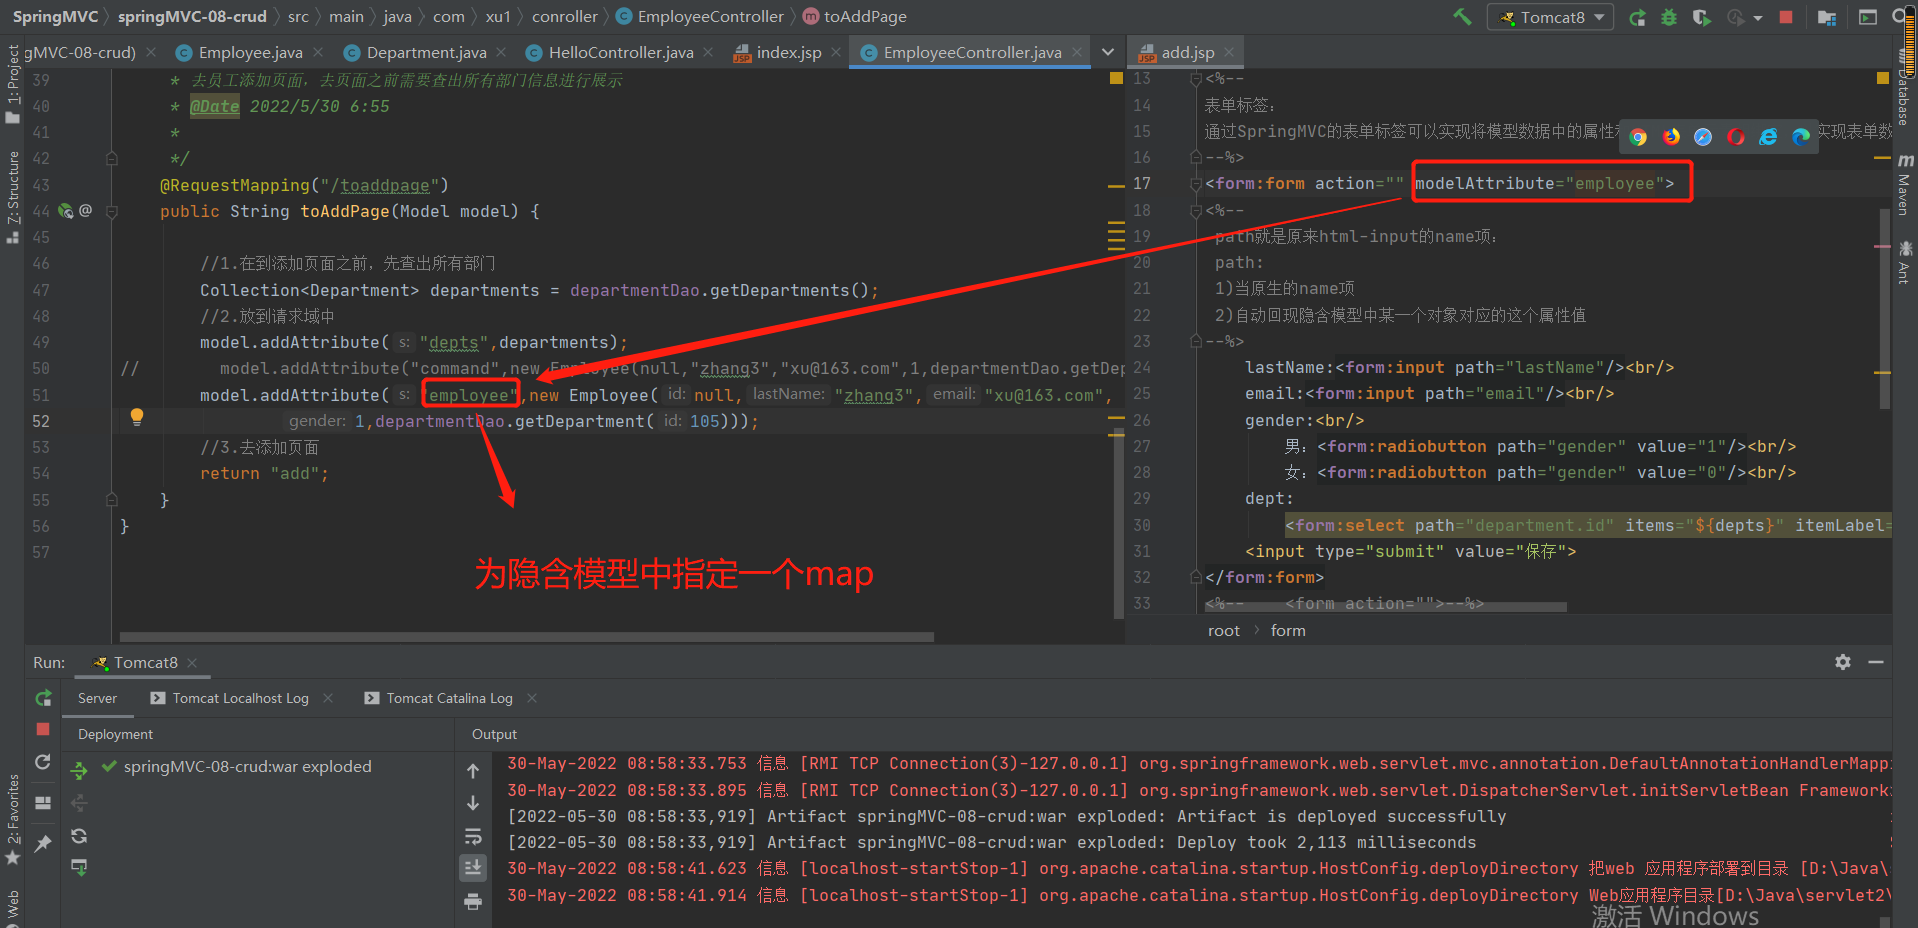Rerun Tomcat8 from the top toolbar

[1637, 17]
